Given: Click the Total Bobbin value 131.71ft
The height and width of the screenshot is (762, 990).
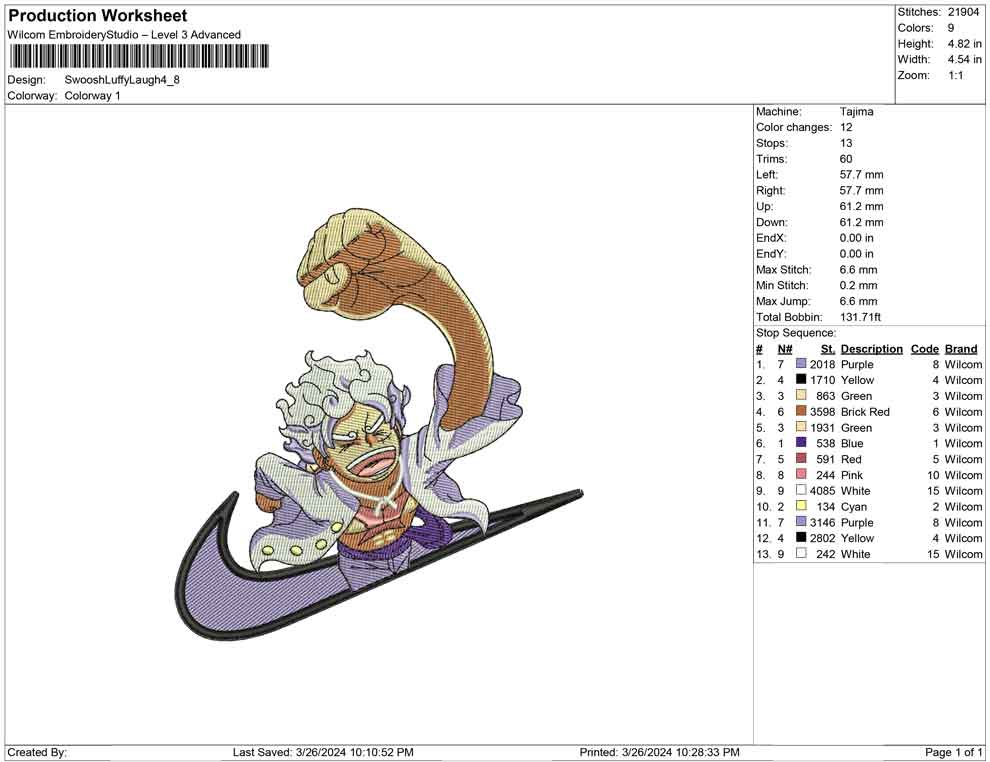Looking at the screenshot, I should (x=860, y=317).
